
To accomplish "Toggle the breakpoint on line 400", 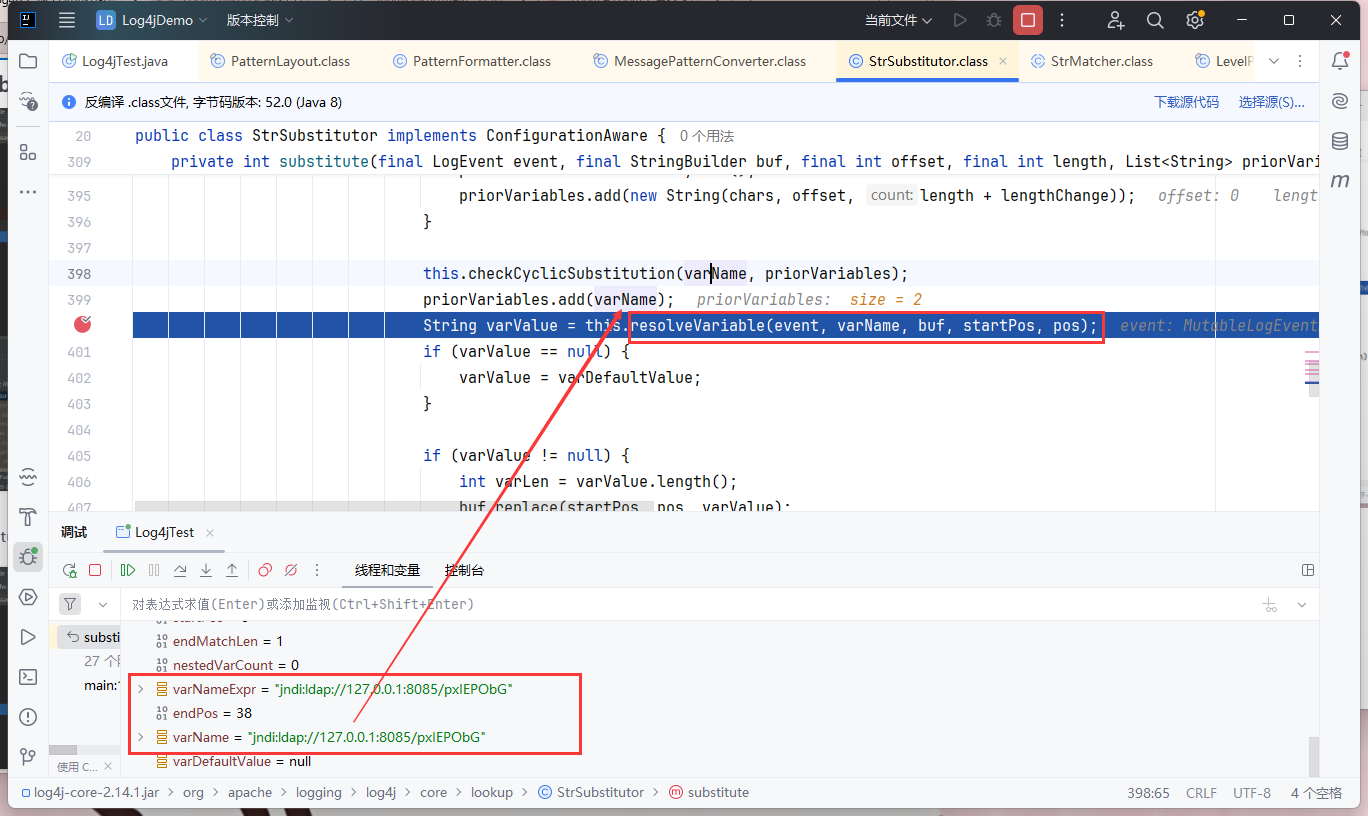I will [x=84, y=324].
